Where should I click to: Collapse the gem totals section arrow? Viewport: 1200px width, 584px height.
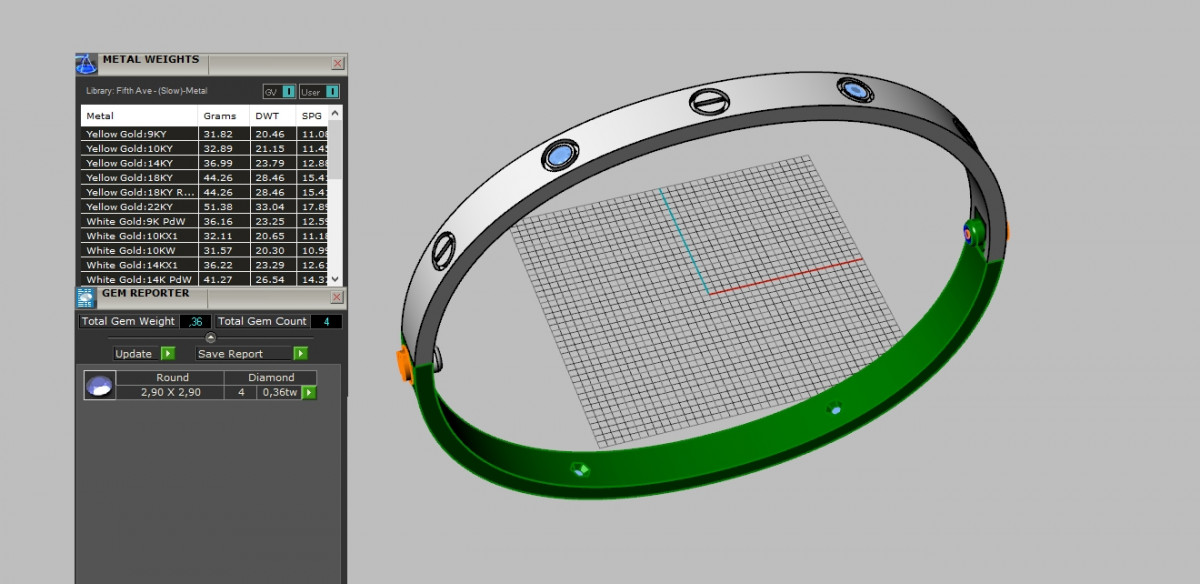point(210,338)
